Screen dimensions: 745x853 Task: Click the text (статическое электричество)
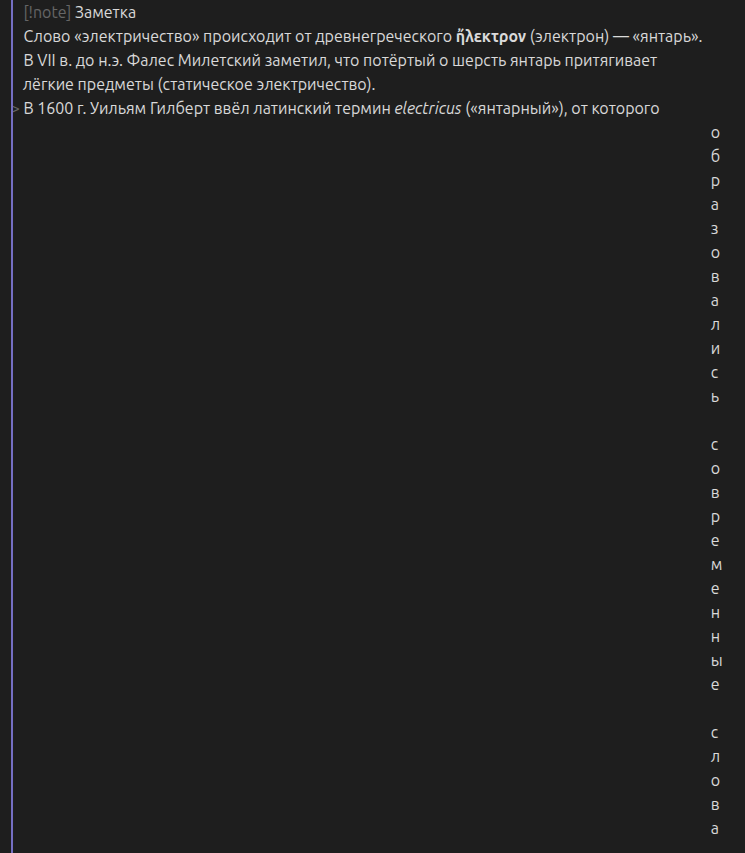point(265,85)
